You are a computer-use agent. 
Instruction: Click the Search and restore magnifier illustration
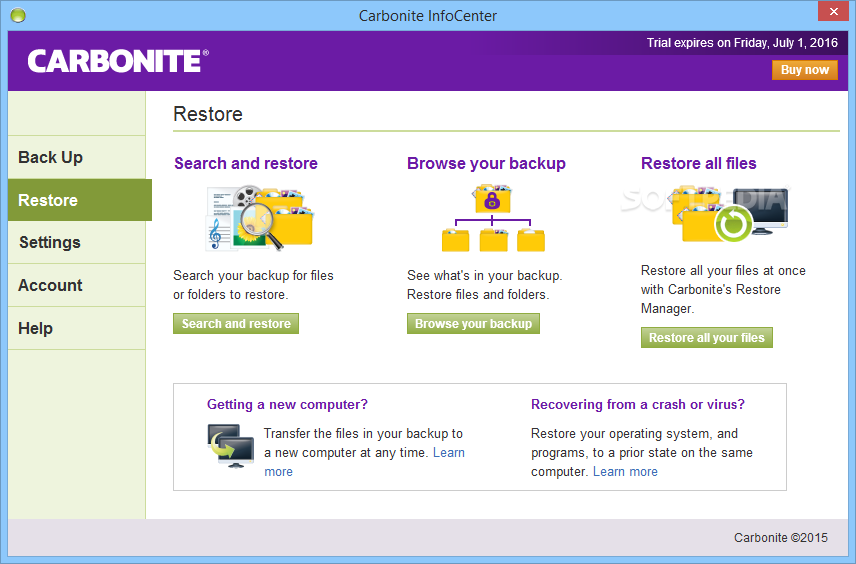coord(260,218)
